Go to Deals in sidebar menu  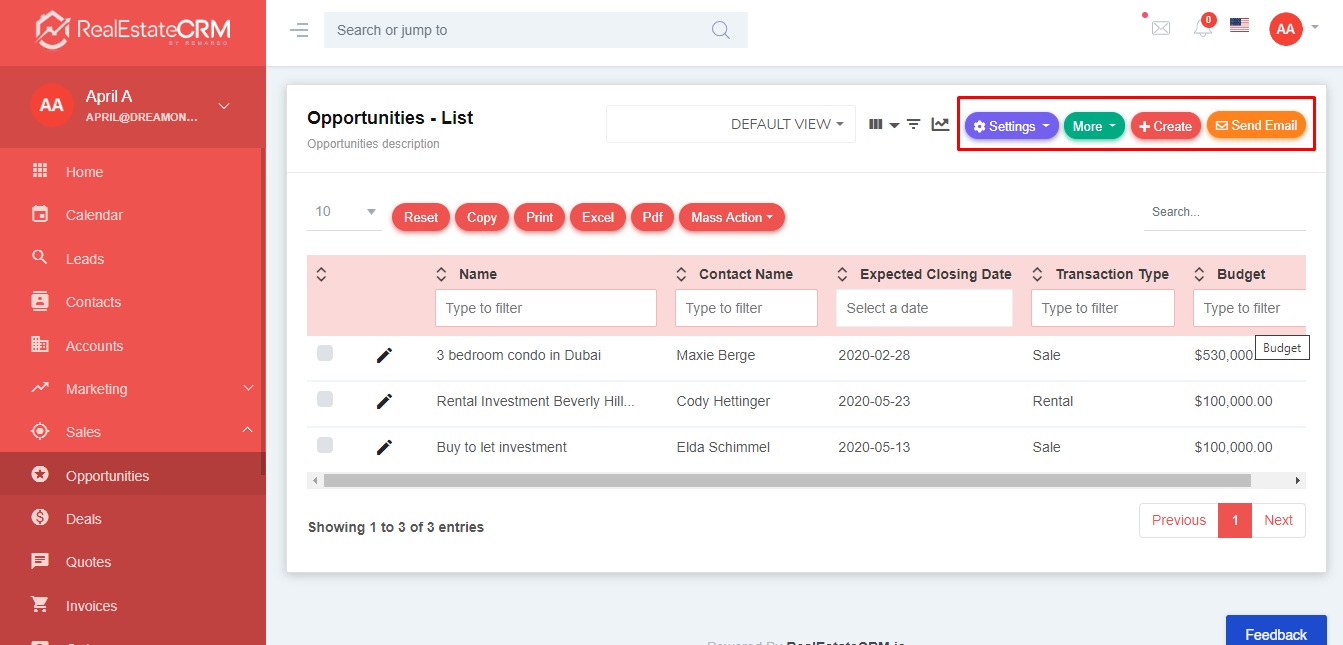pos(84,519)
